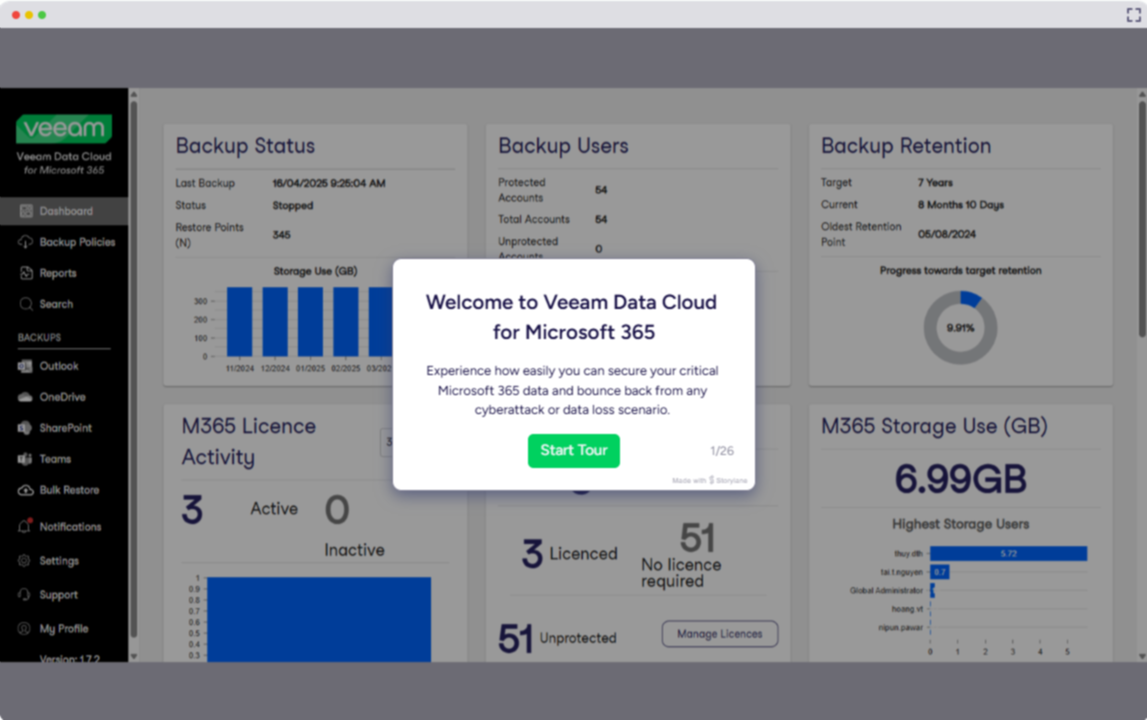This screenshot has height=720, width=1147.
Task: Open the Backup Policies menu item
Action: click(77, 242)
